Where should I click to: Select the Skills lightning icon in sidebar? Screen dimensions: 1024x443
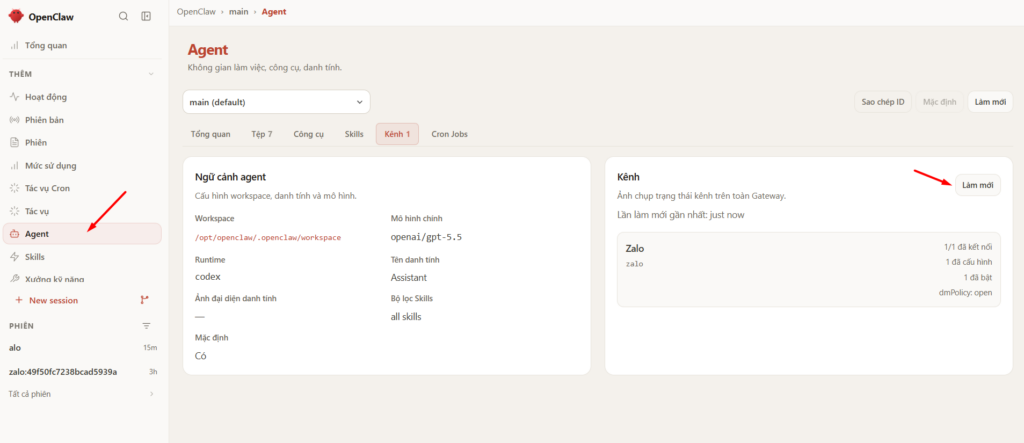pos(15,257)
